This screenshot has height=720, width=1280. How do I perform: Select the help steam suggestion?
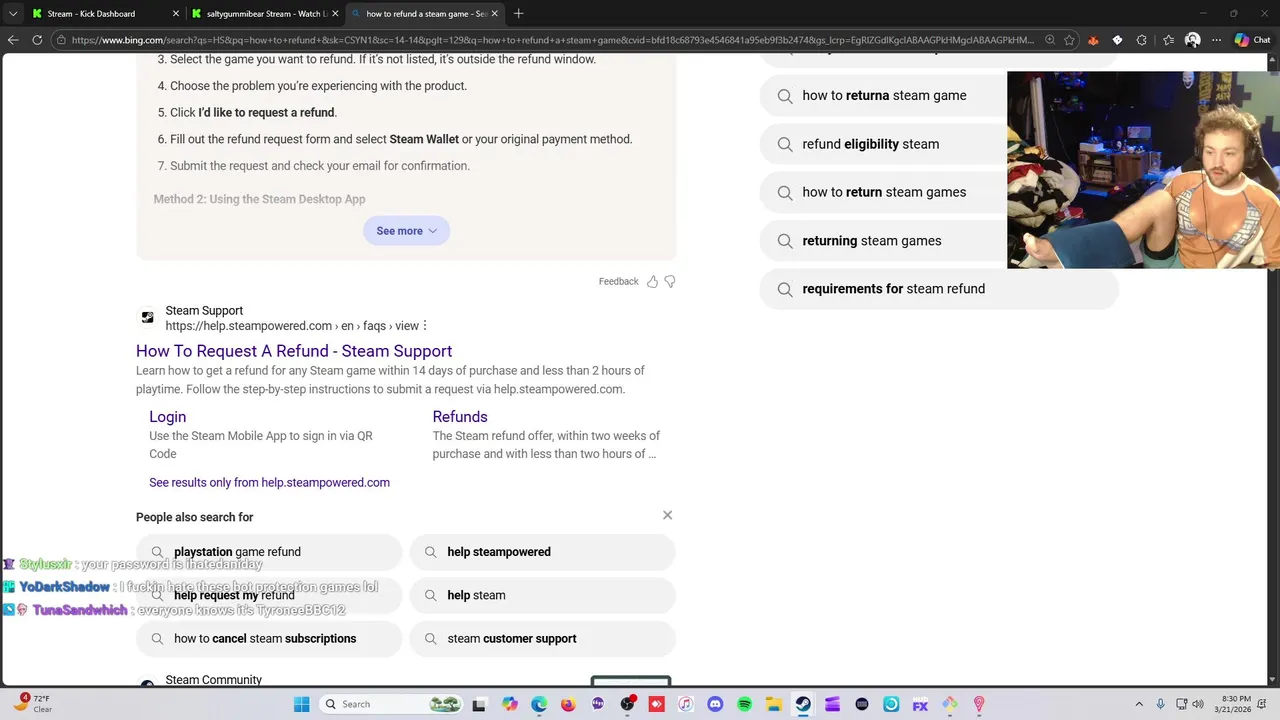(x=542, y=595)
